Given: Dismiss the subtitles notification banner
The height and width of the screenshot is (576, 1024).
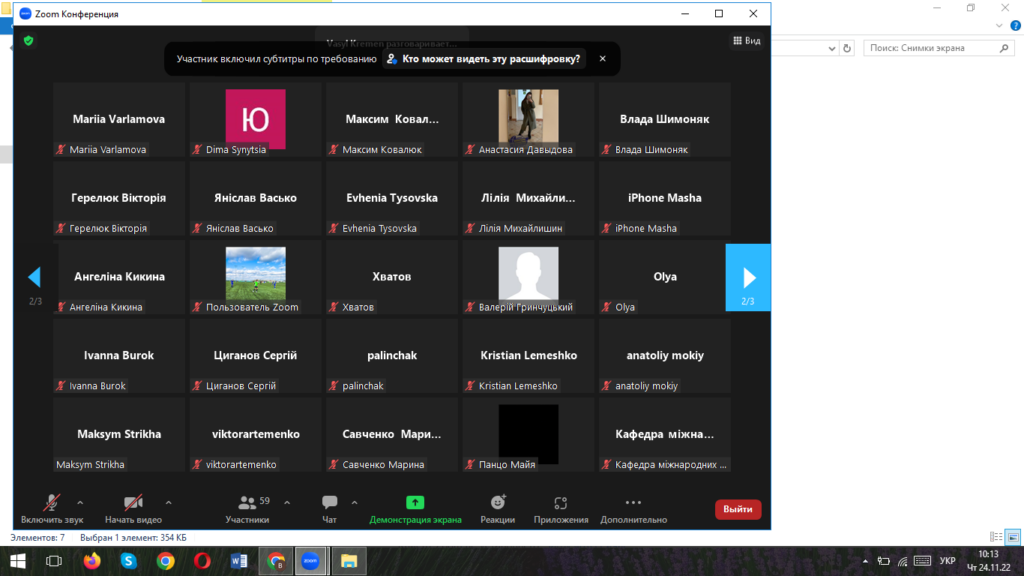Looking at the screenshot, I should pos(602,59).
